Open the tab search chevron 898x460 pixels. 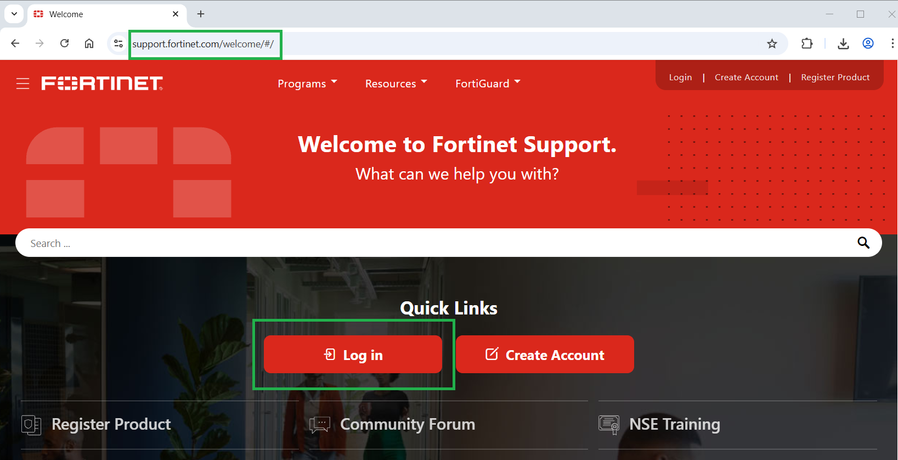14,14
